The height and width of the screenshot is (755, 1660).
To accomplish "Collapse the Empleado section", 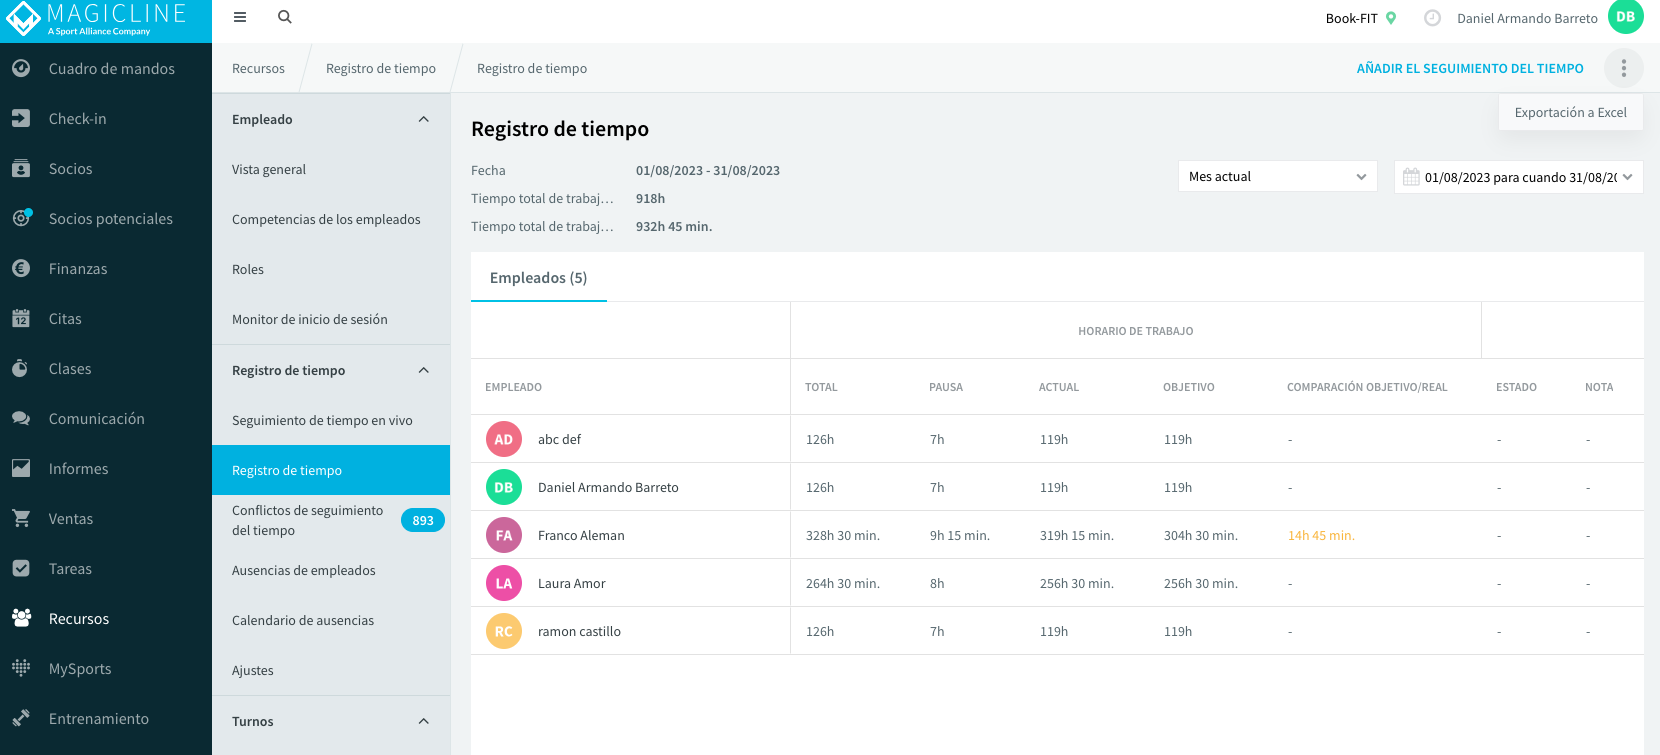I will 423,119.
